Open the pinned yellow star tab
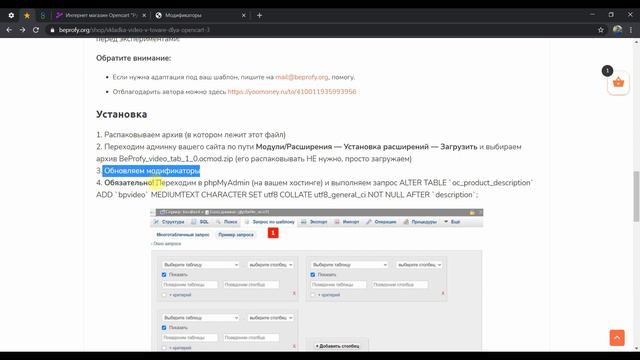The width and height of the screenshot is (640, 360). pyautogui.click(x=27, y=15)
